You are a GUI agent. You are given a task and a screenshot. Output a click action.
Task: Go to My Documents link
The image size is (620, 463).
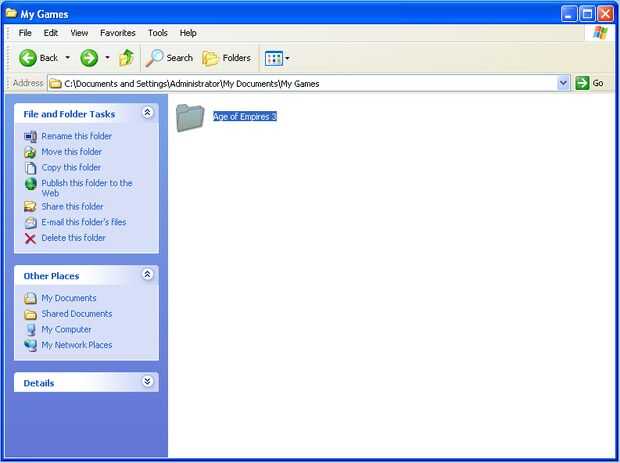[x=69, y=298]
